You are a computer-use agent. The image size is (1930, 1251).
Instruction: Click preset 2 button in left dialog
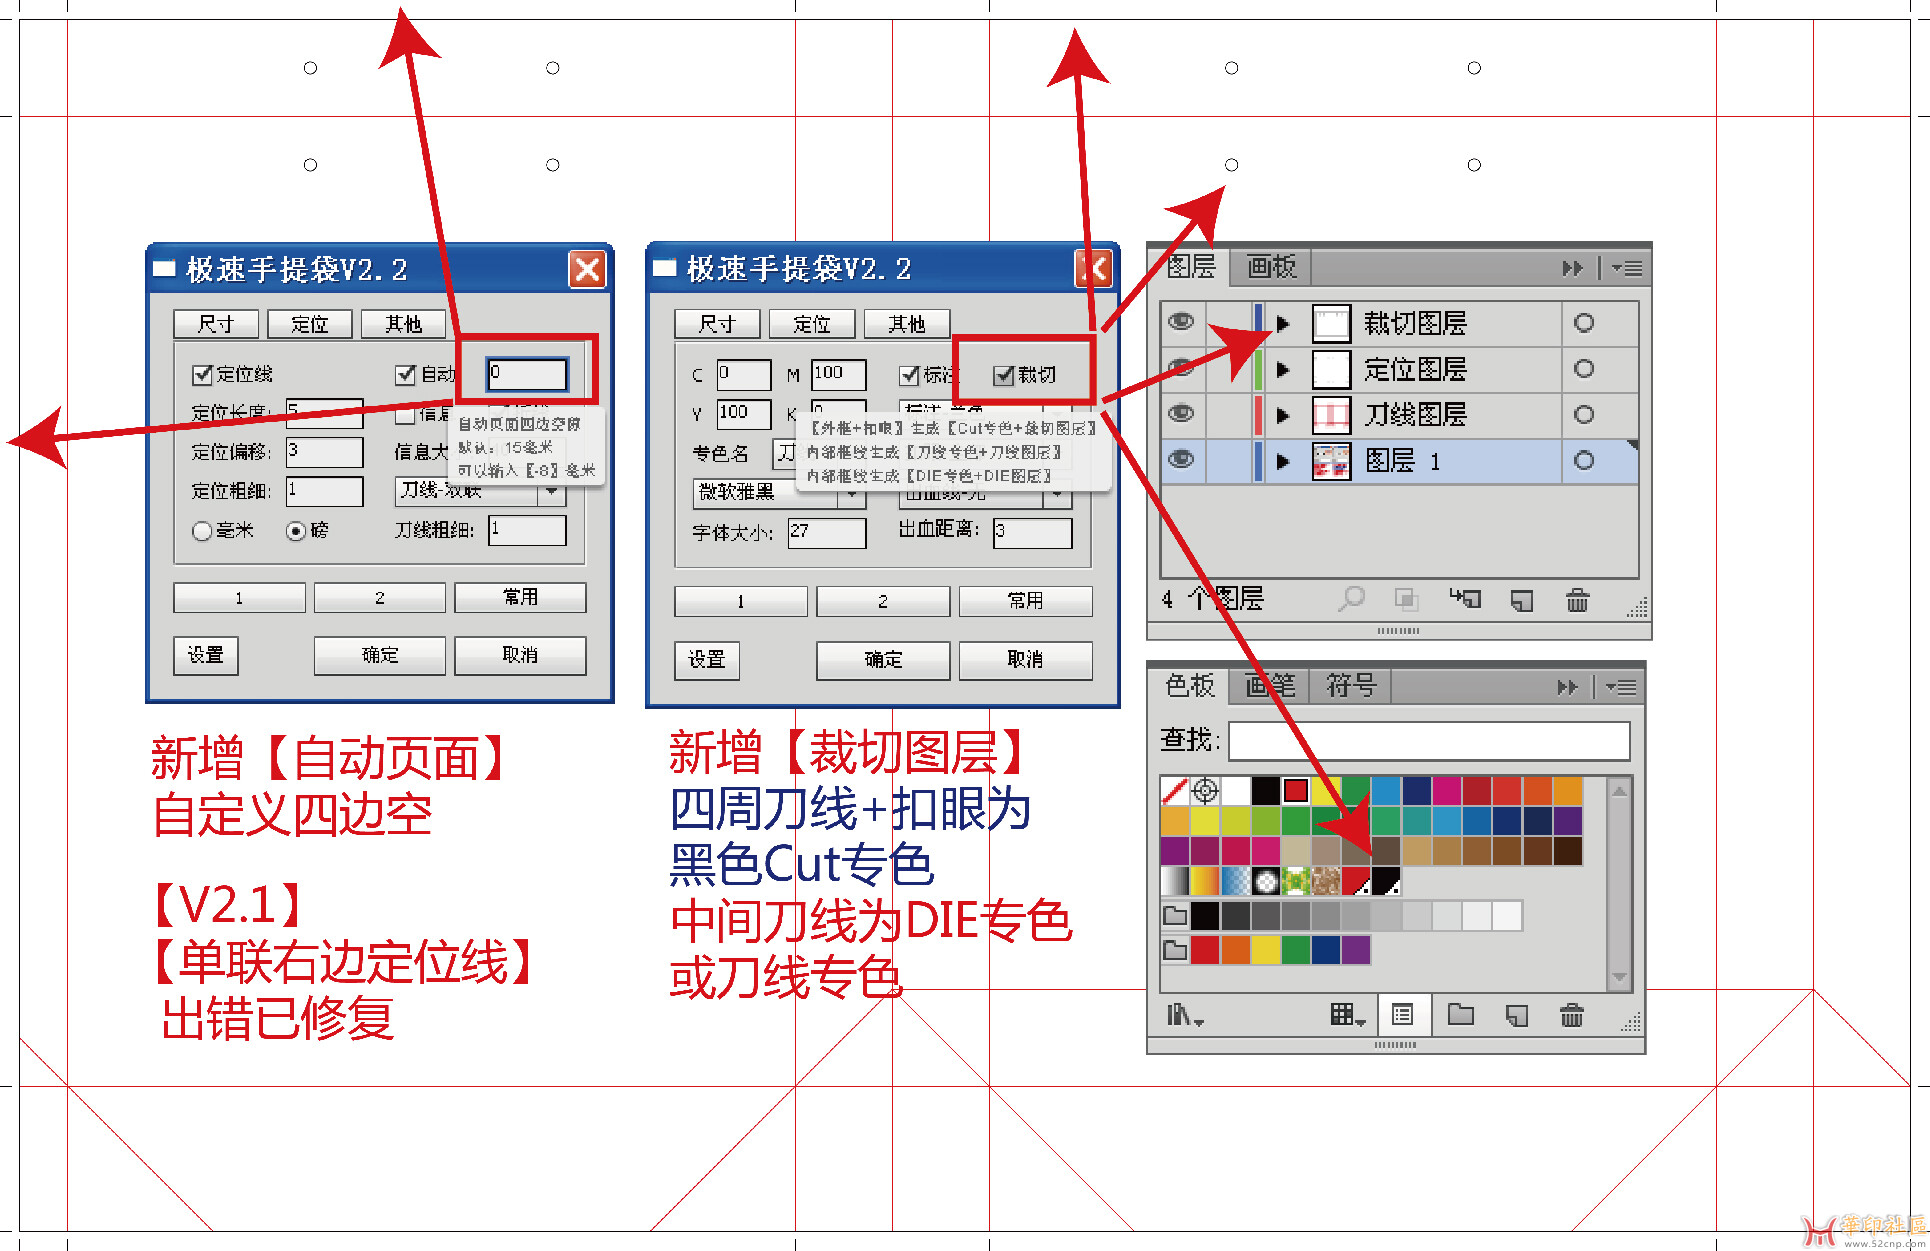(380, 598)
